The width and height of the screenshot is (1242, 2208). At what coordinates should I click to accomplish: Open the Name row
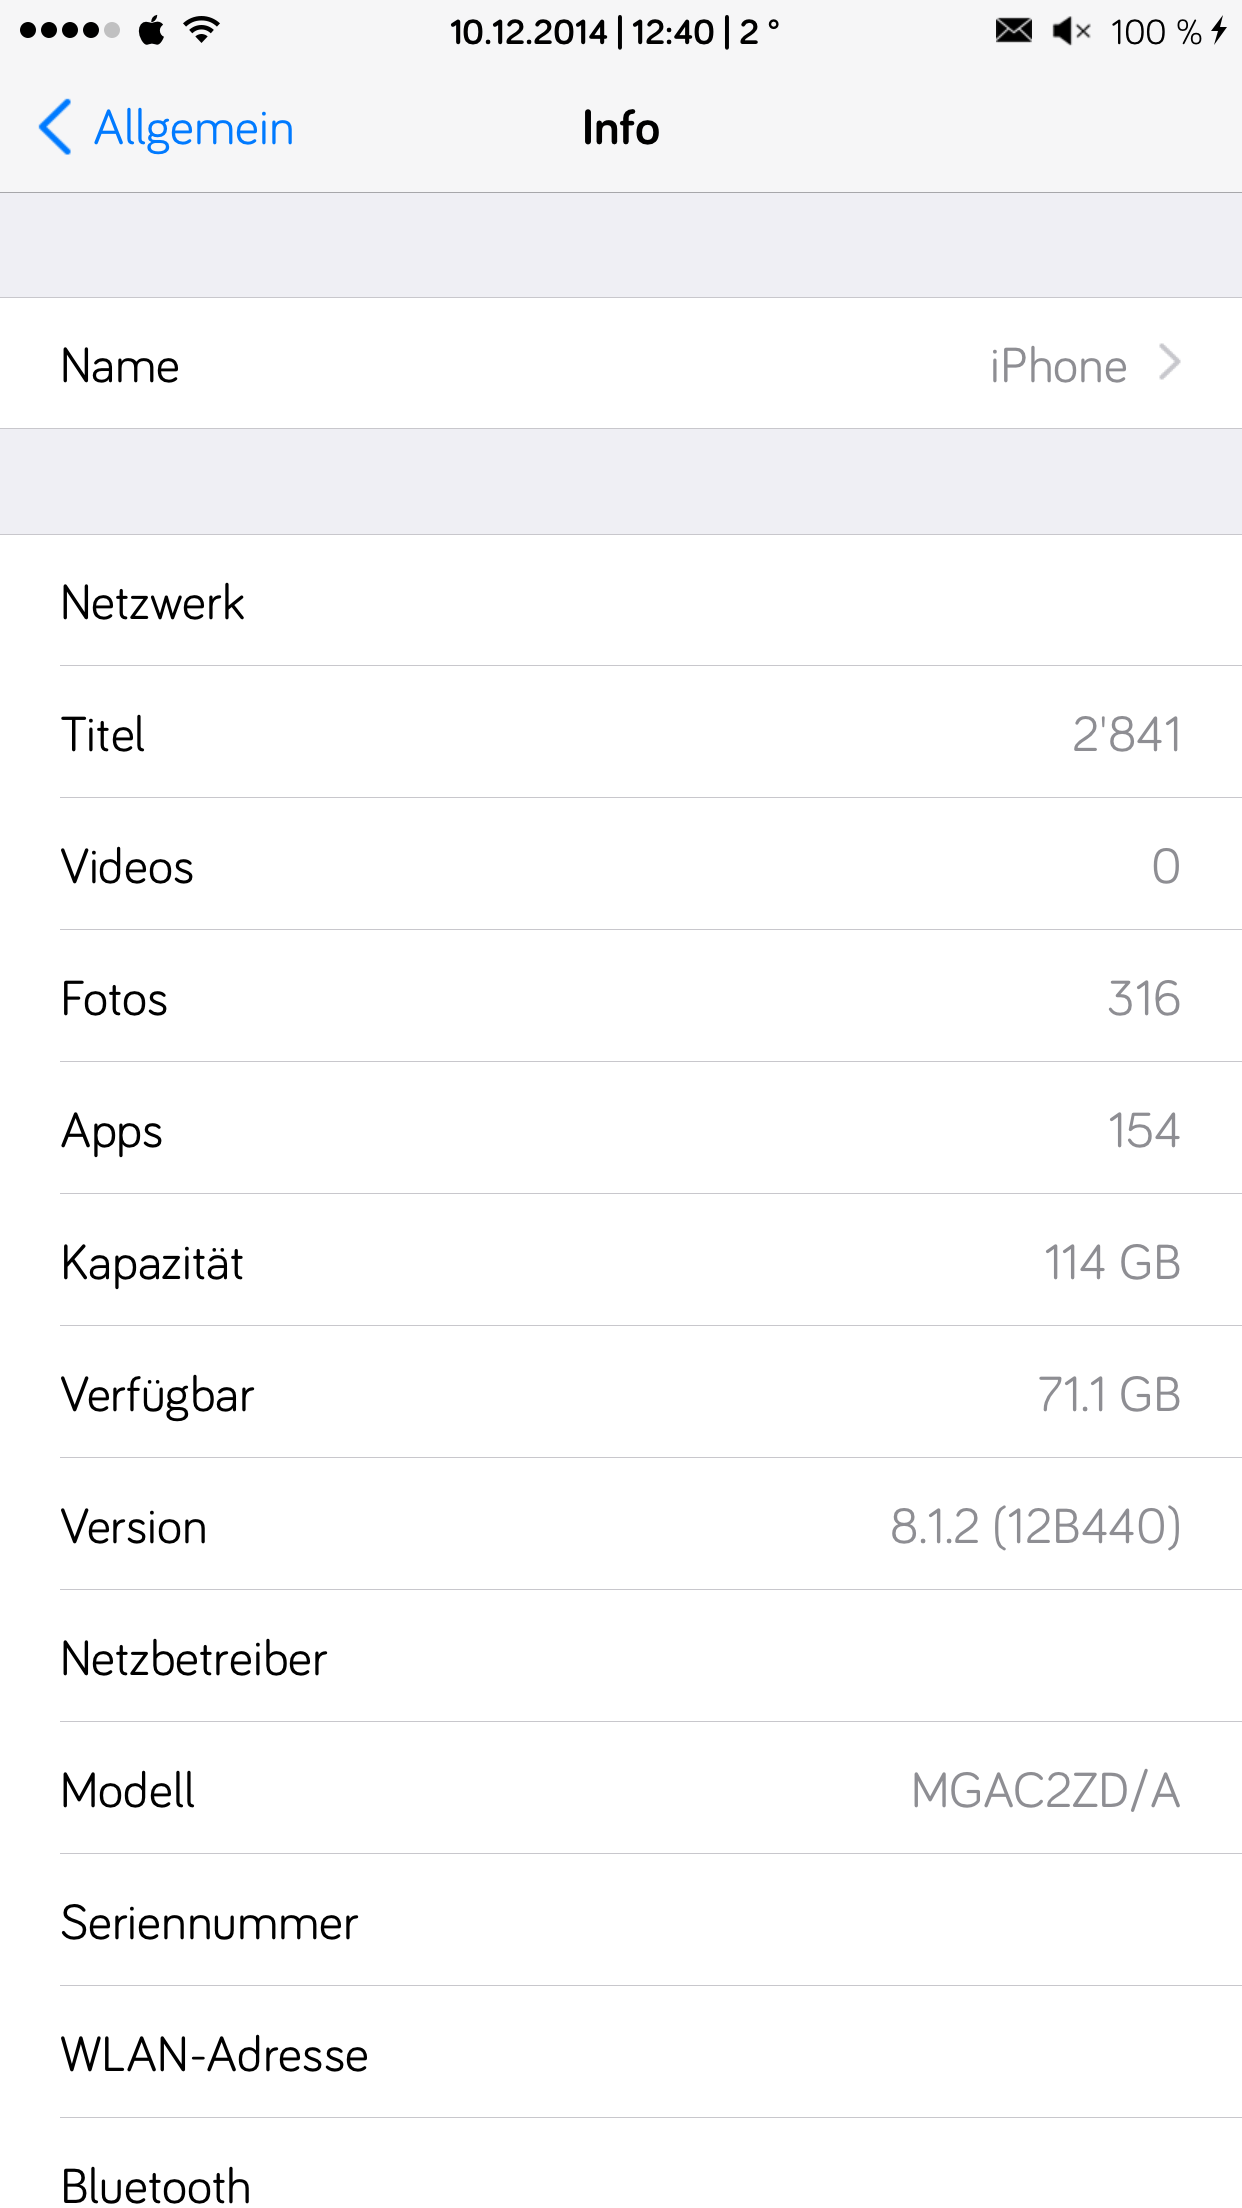(x=620, y=364)
